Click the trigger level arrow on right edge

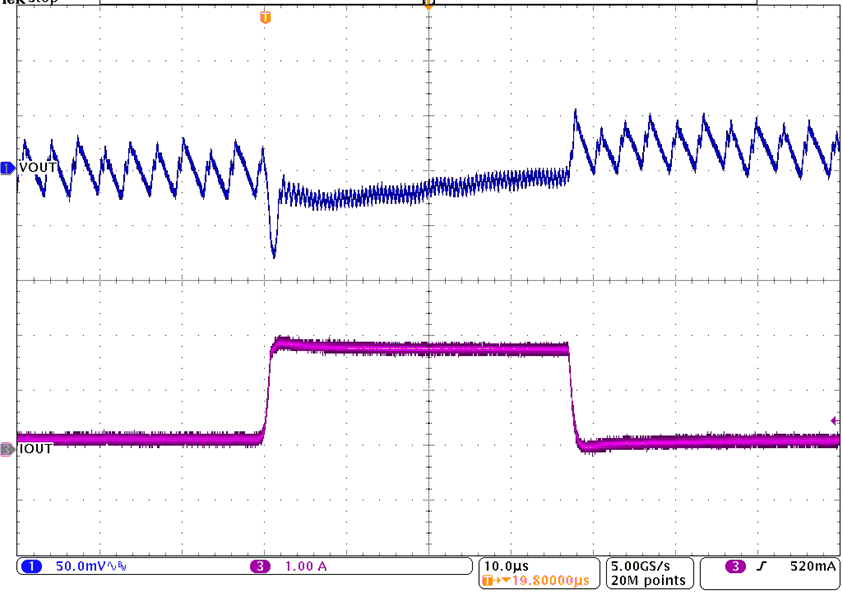pos(834,420)
